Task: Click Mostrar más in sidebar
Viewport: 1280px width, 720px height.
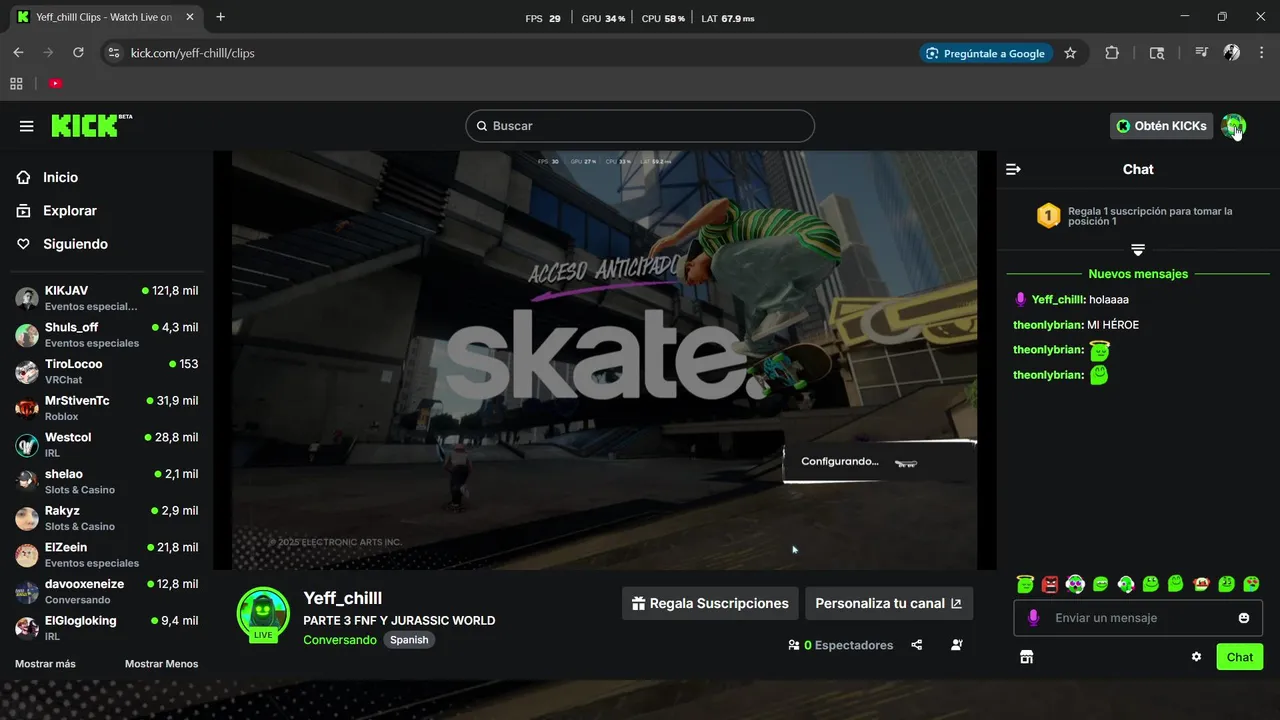Action: point(45,664)
